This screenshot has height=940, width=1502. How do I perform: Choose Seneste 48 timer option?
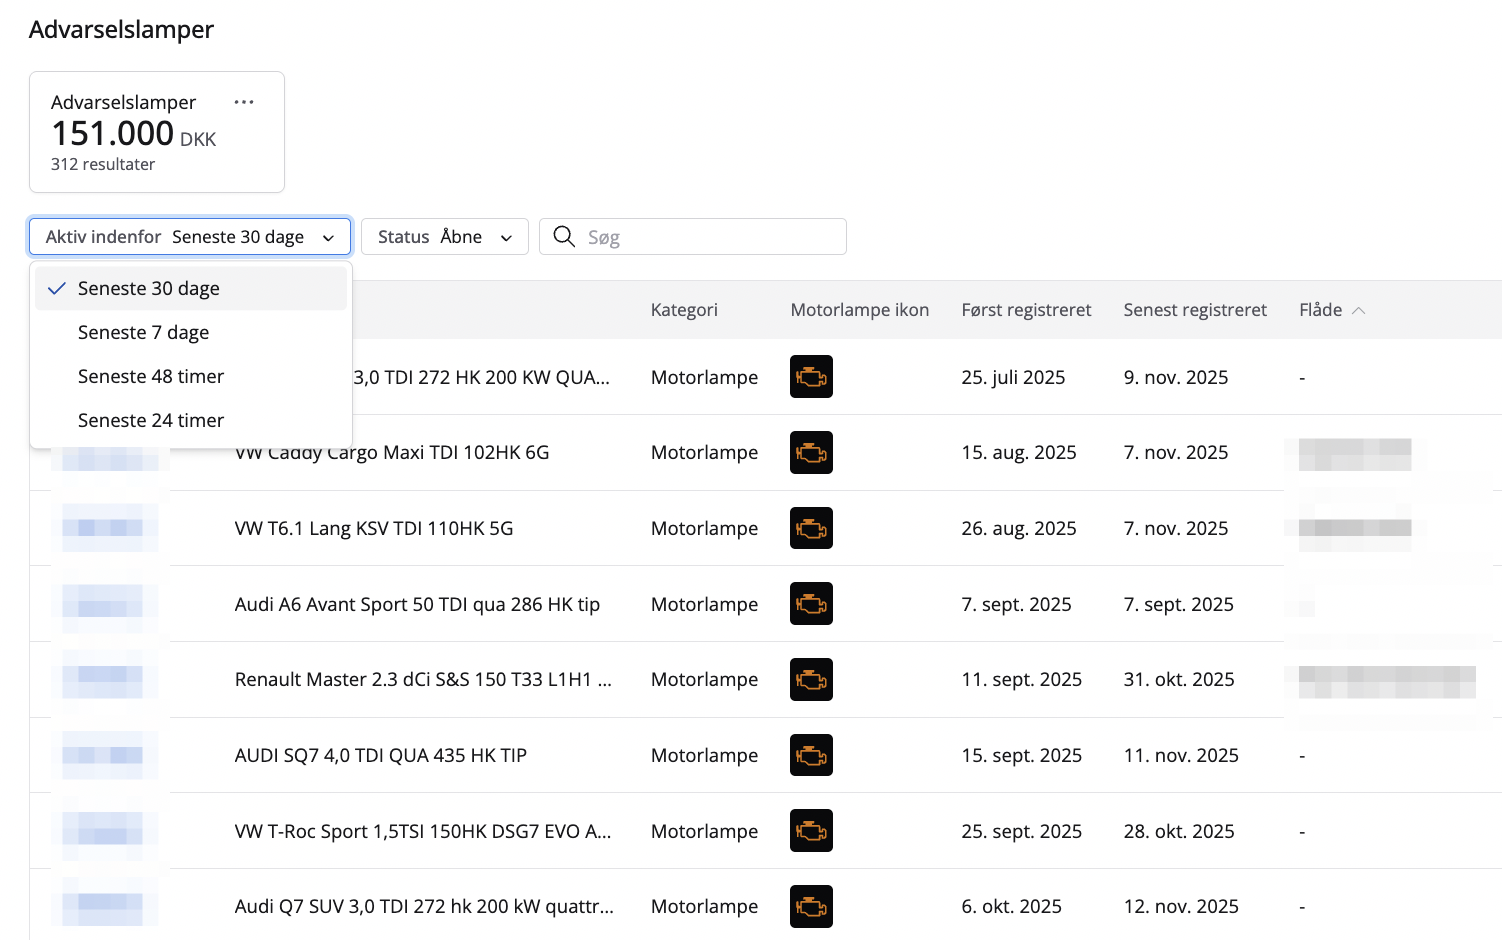151,377
